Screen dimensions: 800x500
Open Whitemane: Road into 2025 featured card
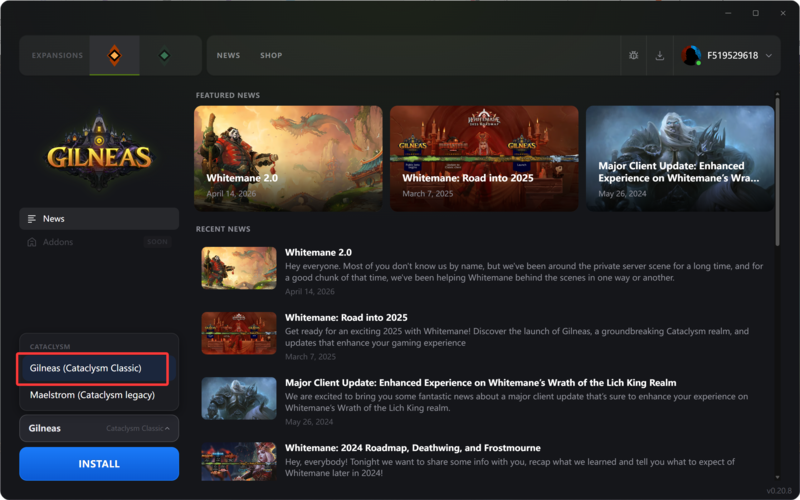click(x=484, y=158)
